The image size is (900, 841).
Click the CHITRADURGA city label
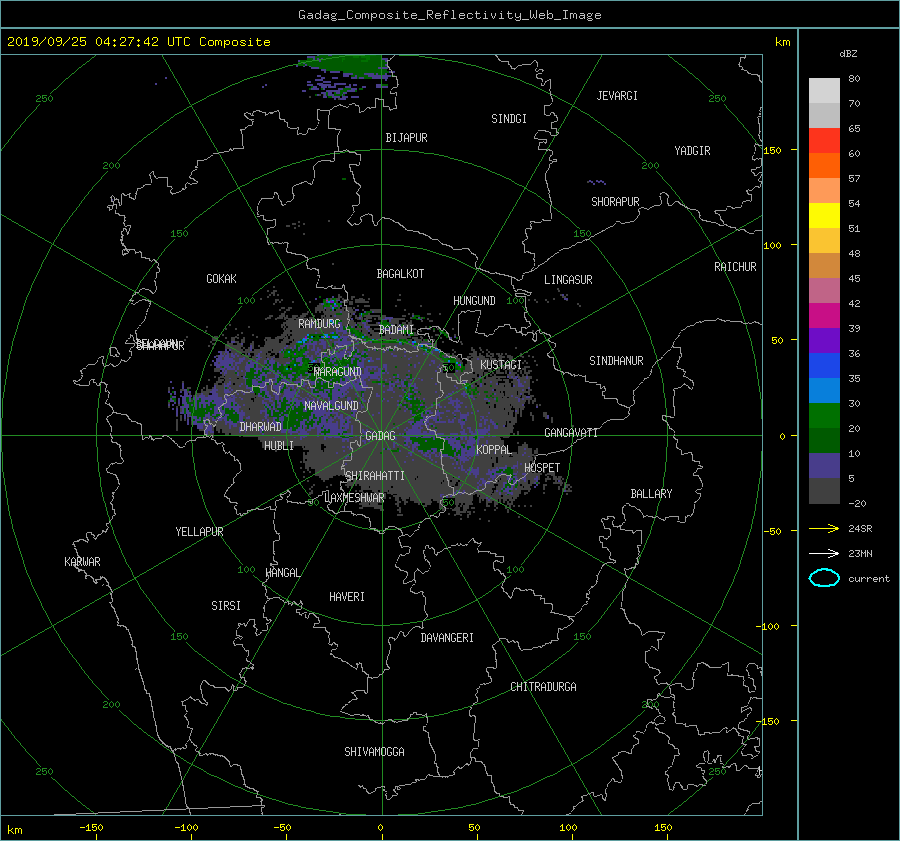543,687
